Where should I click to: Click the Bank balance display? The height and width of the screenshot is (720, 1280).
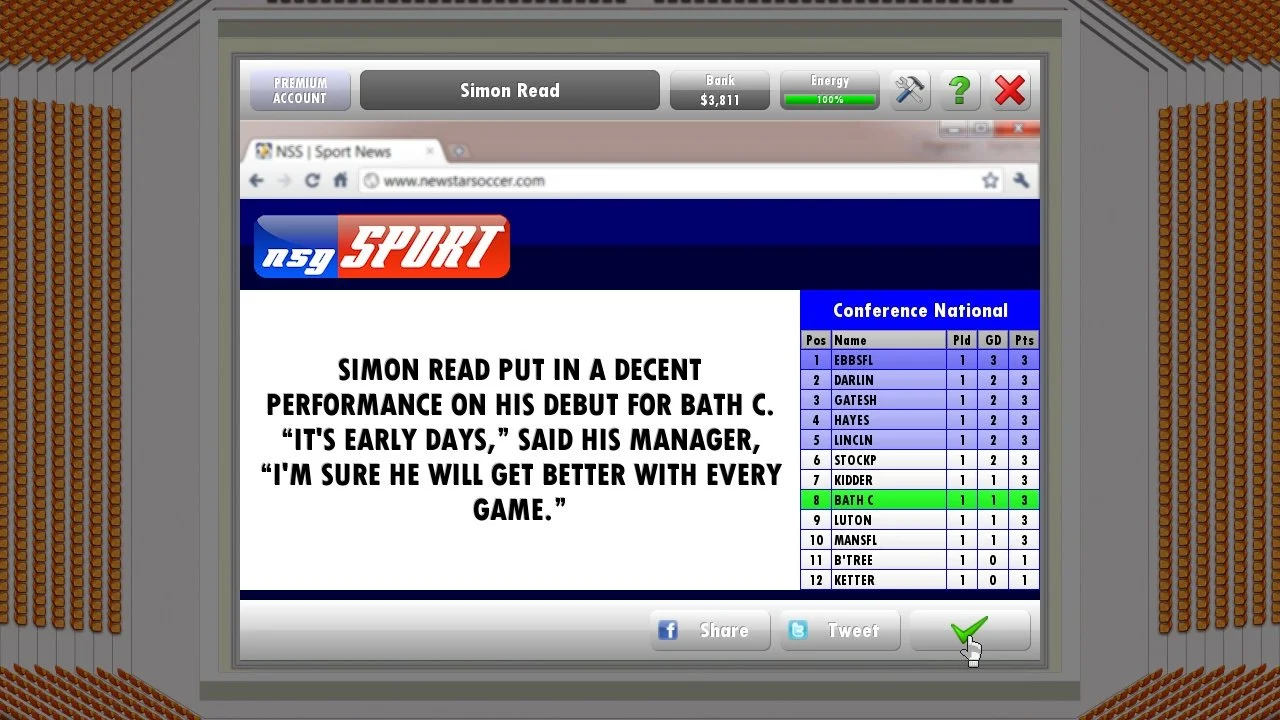[720, 90]
